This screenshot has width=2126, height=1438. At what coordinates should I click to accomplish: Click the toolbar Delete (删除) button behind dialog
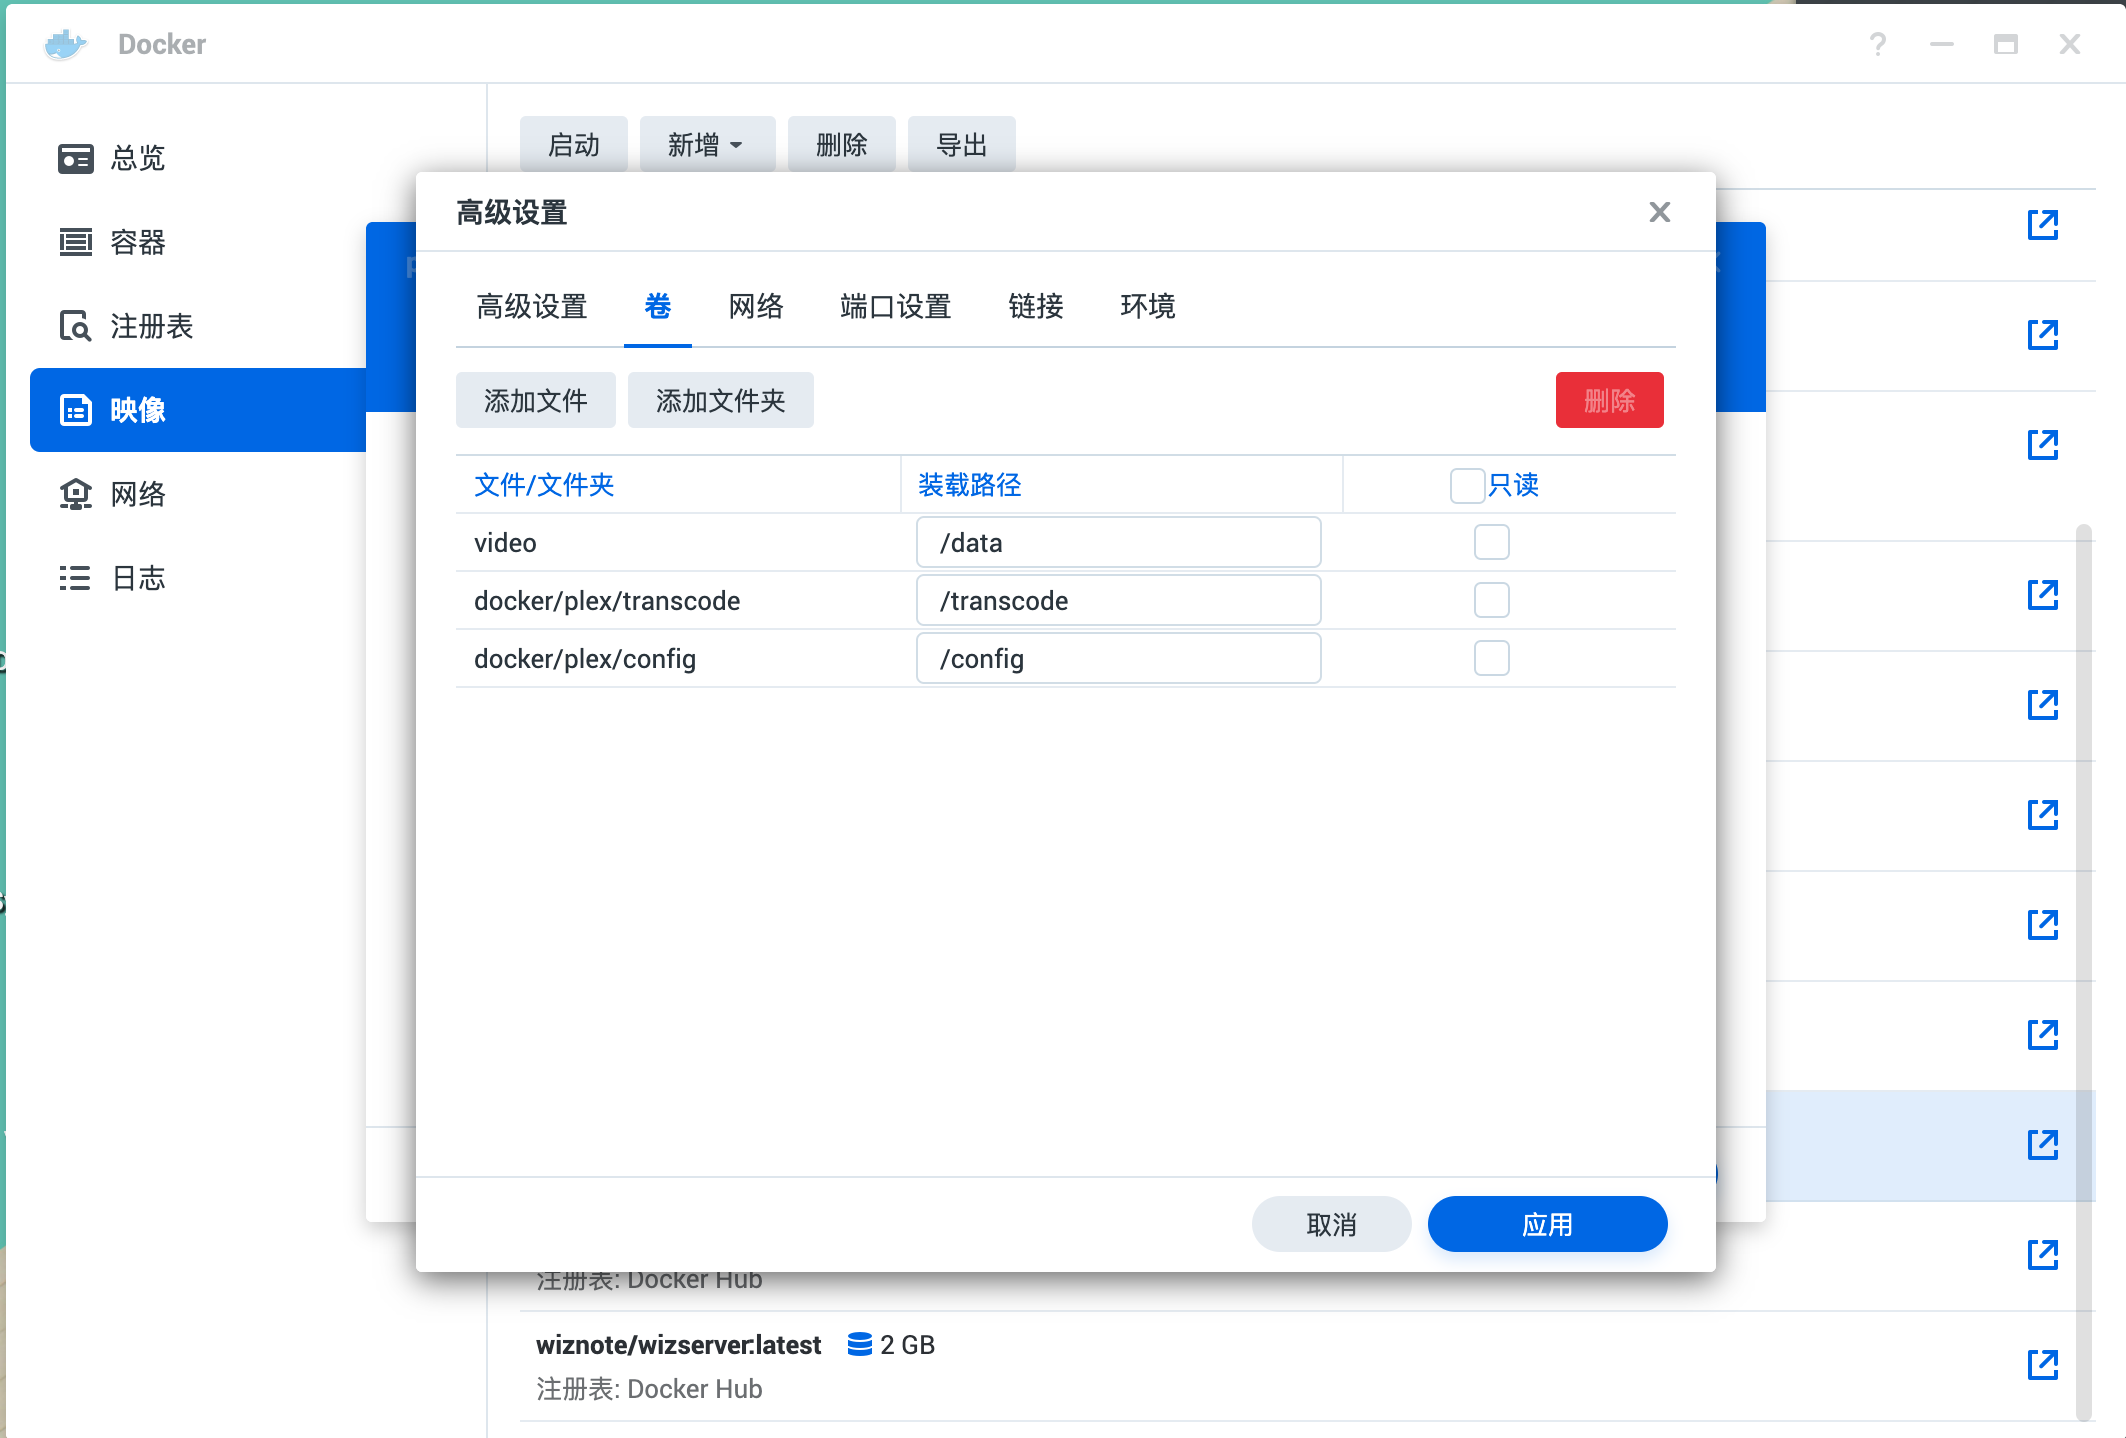(x=841, y=144)
